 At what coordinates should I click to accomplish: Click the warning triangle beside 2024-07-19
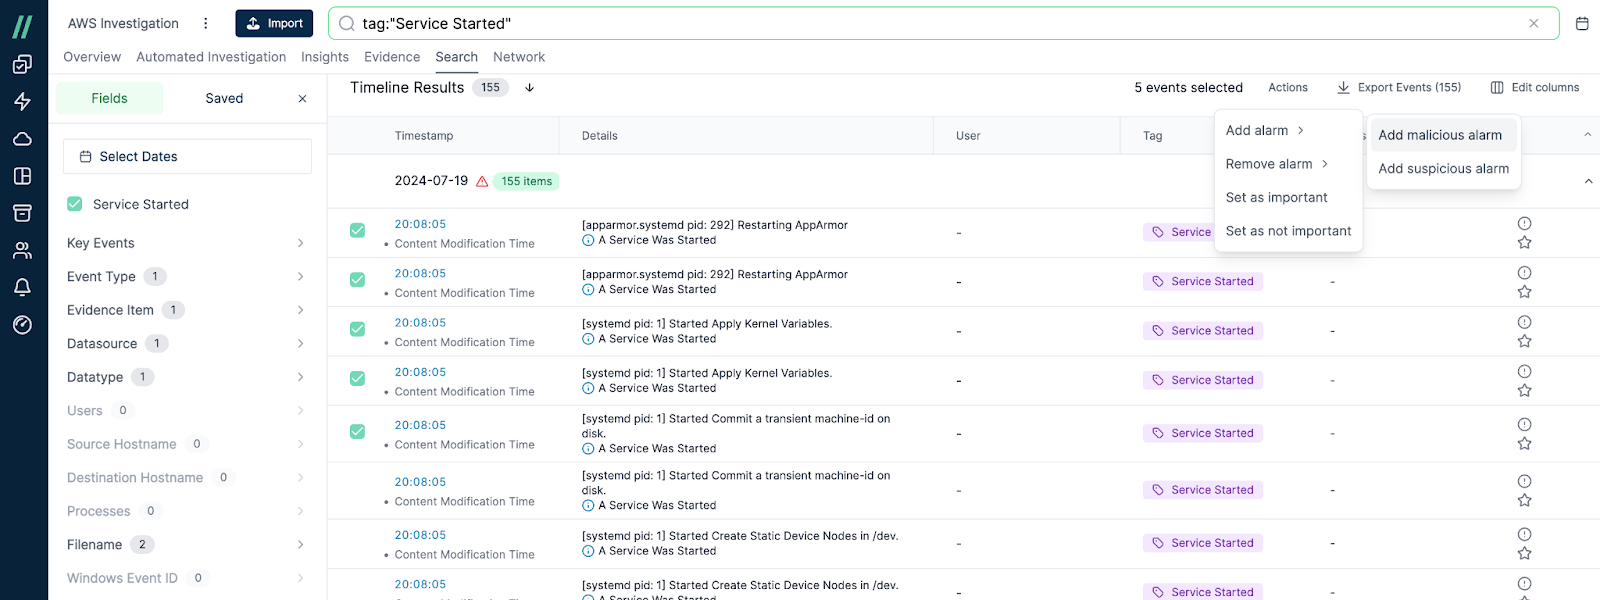pos(482,181)
